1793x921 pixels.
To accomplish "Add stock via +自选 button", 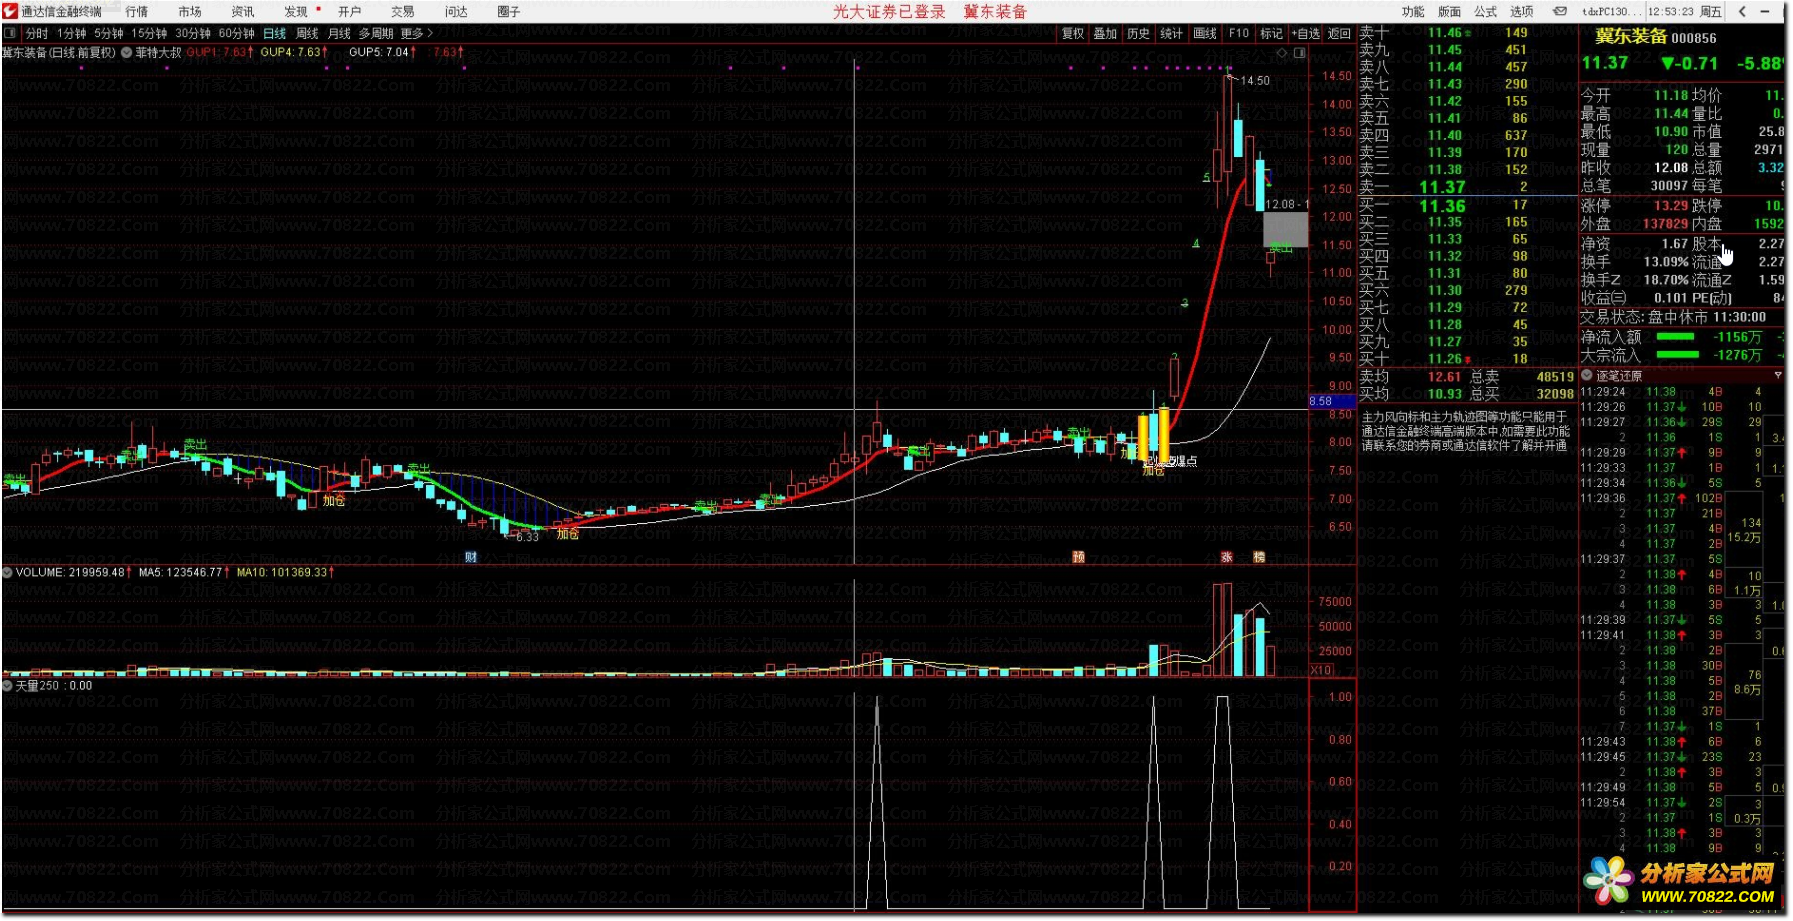I will click(x=1306, y=34).
